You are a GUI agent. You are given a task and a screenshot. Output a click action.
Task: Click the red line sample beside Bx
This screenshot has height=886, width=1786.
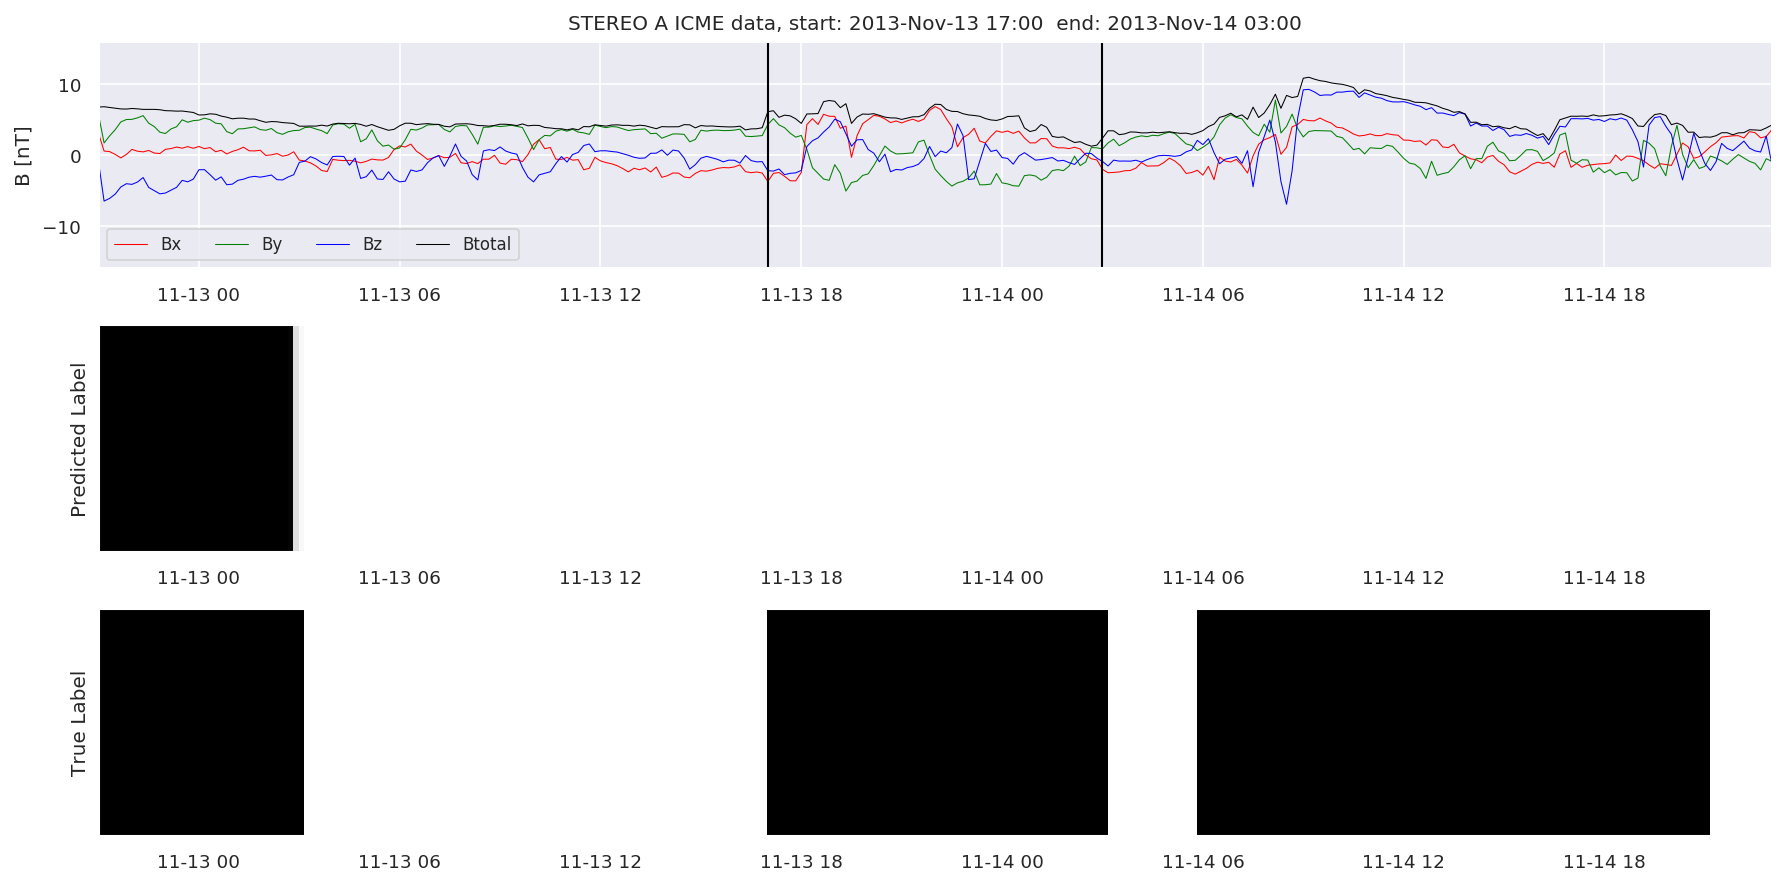[x=132, y=245]
